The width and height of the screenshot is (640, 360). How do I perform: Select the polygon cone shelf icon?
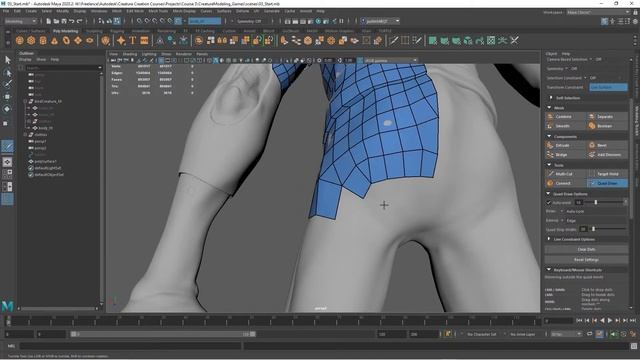54,40
